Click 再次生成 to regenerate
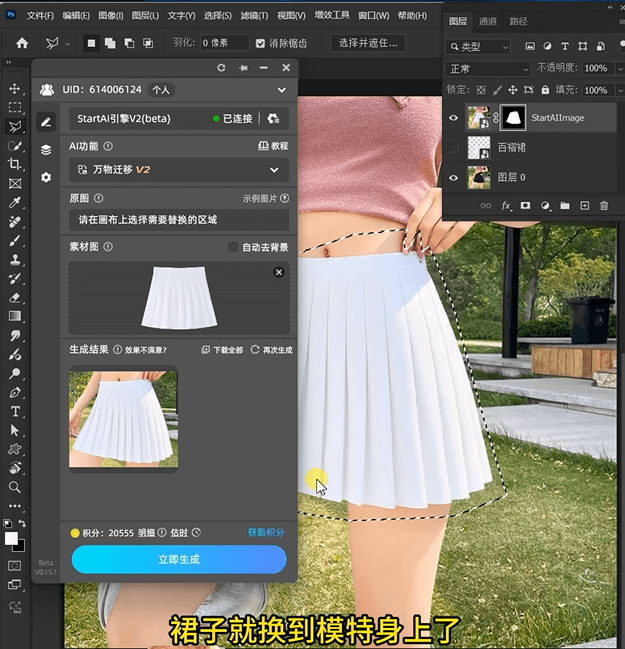Viewport: 625px width, 649px height. [272, 350]
